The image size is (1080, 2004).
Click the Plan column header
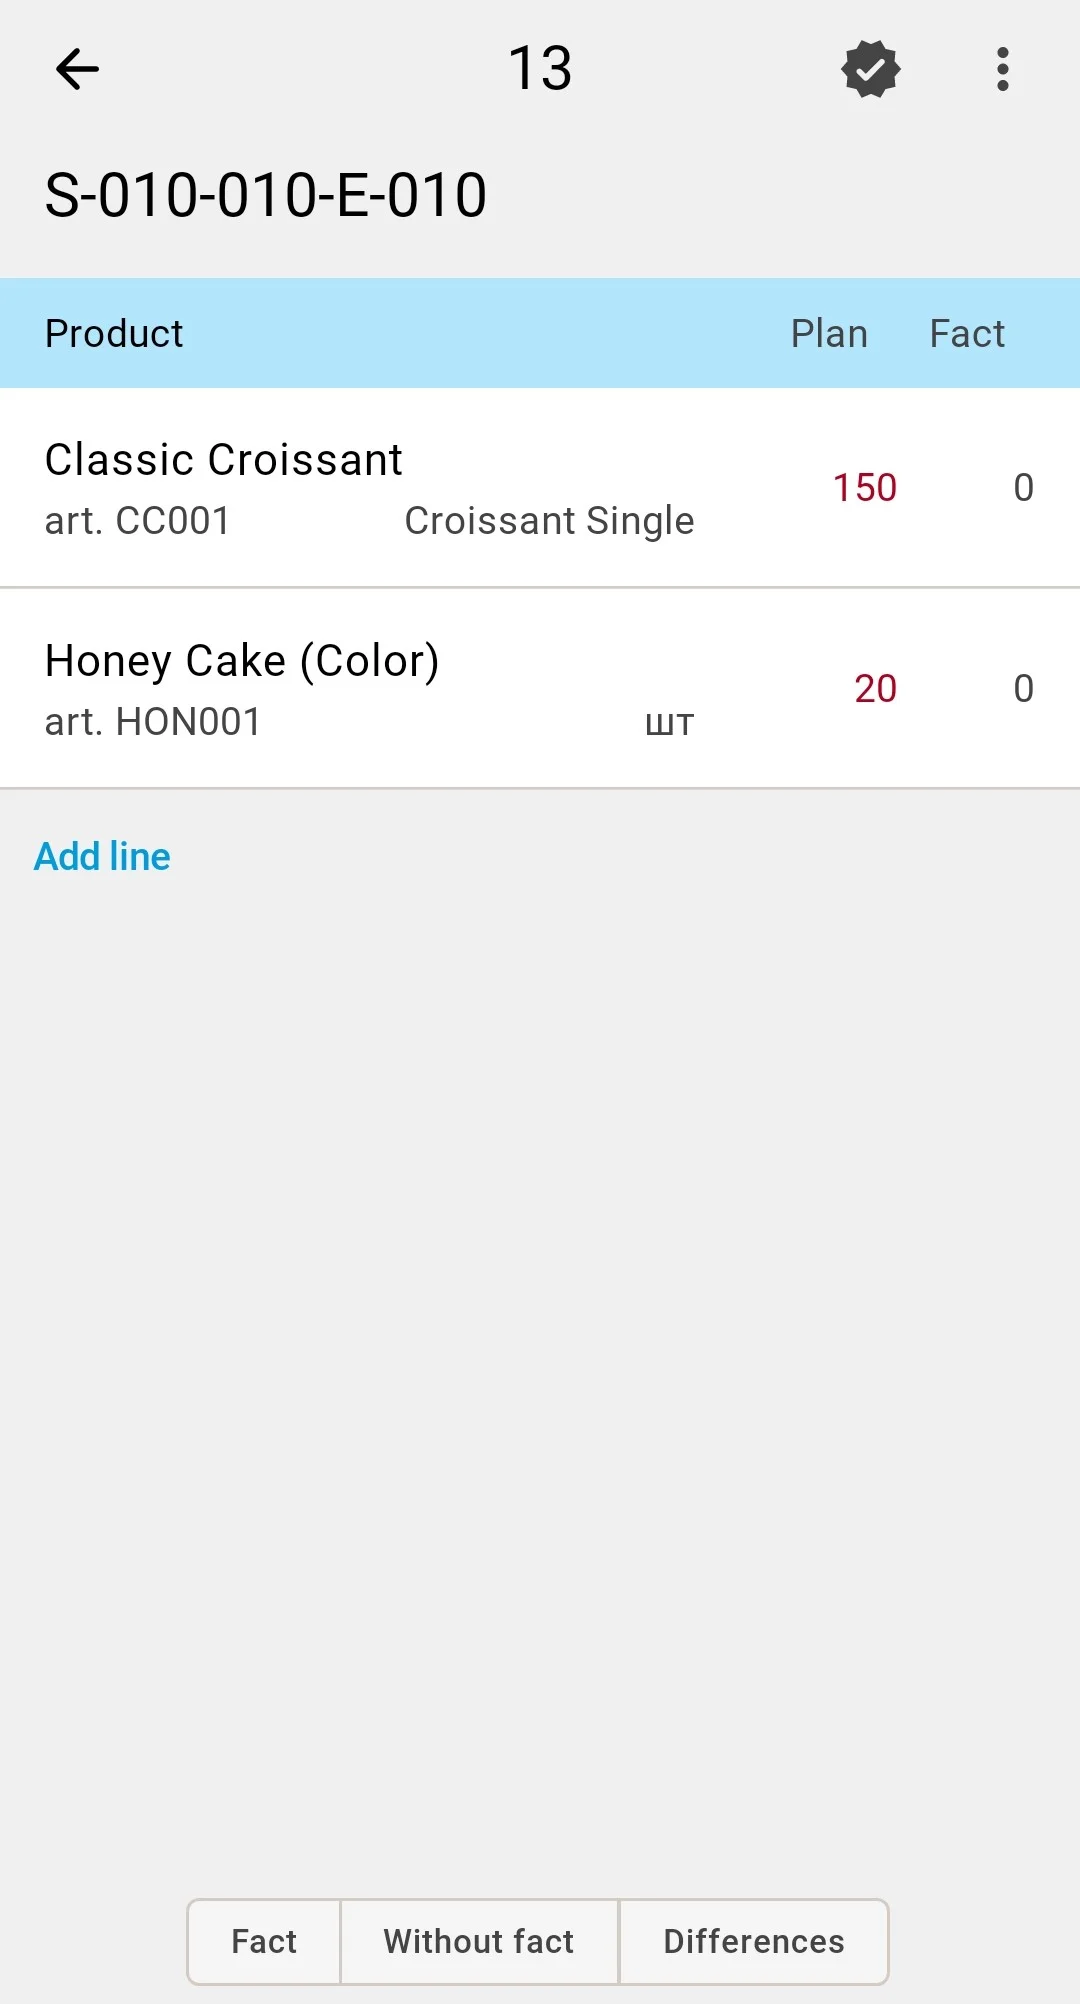(829, 334)
